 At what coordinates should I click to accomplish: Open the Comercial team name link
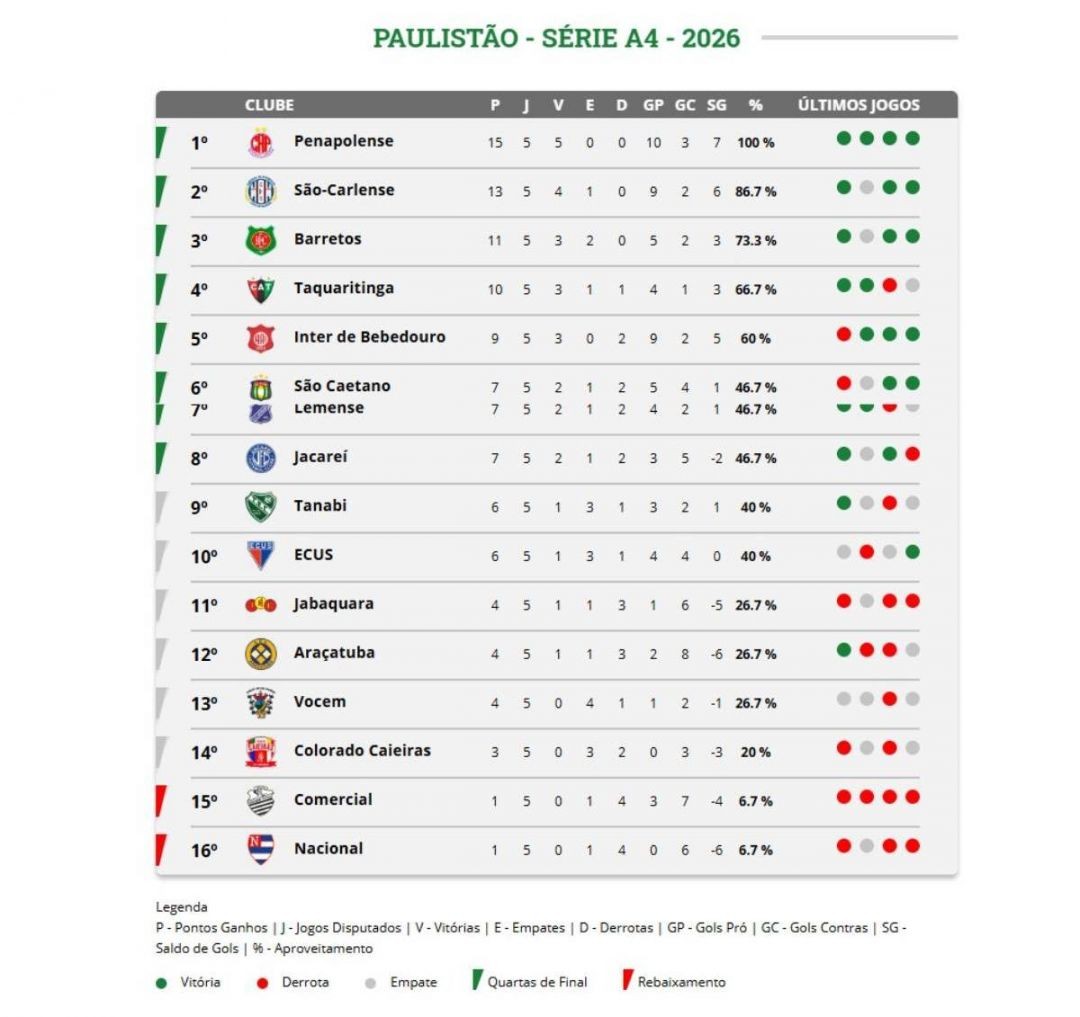point(333,799)
